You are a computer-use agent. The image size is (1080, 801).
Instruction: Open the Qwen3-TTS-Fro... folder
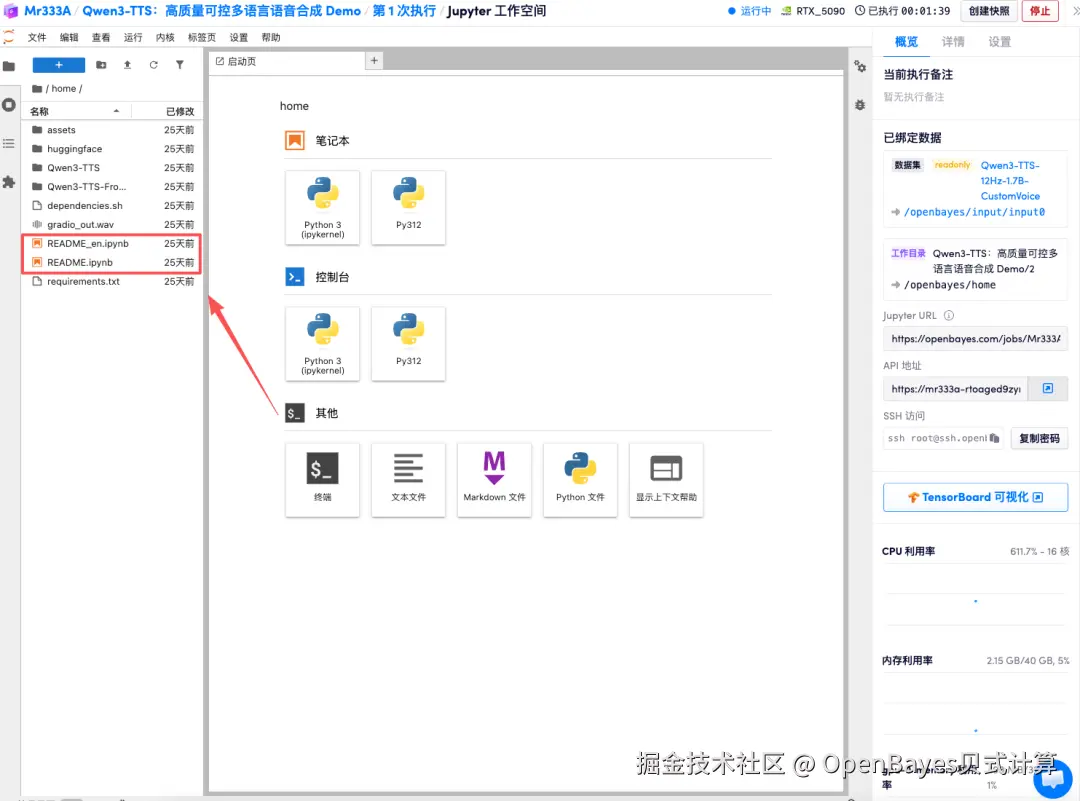[x=113, y=187]
